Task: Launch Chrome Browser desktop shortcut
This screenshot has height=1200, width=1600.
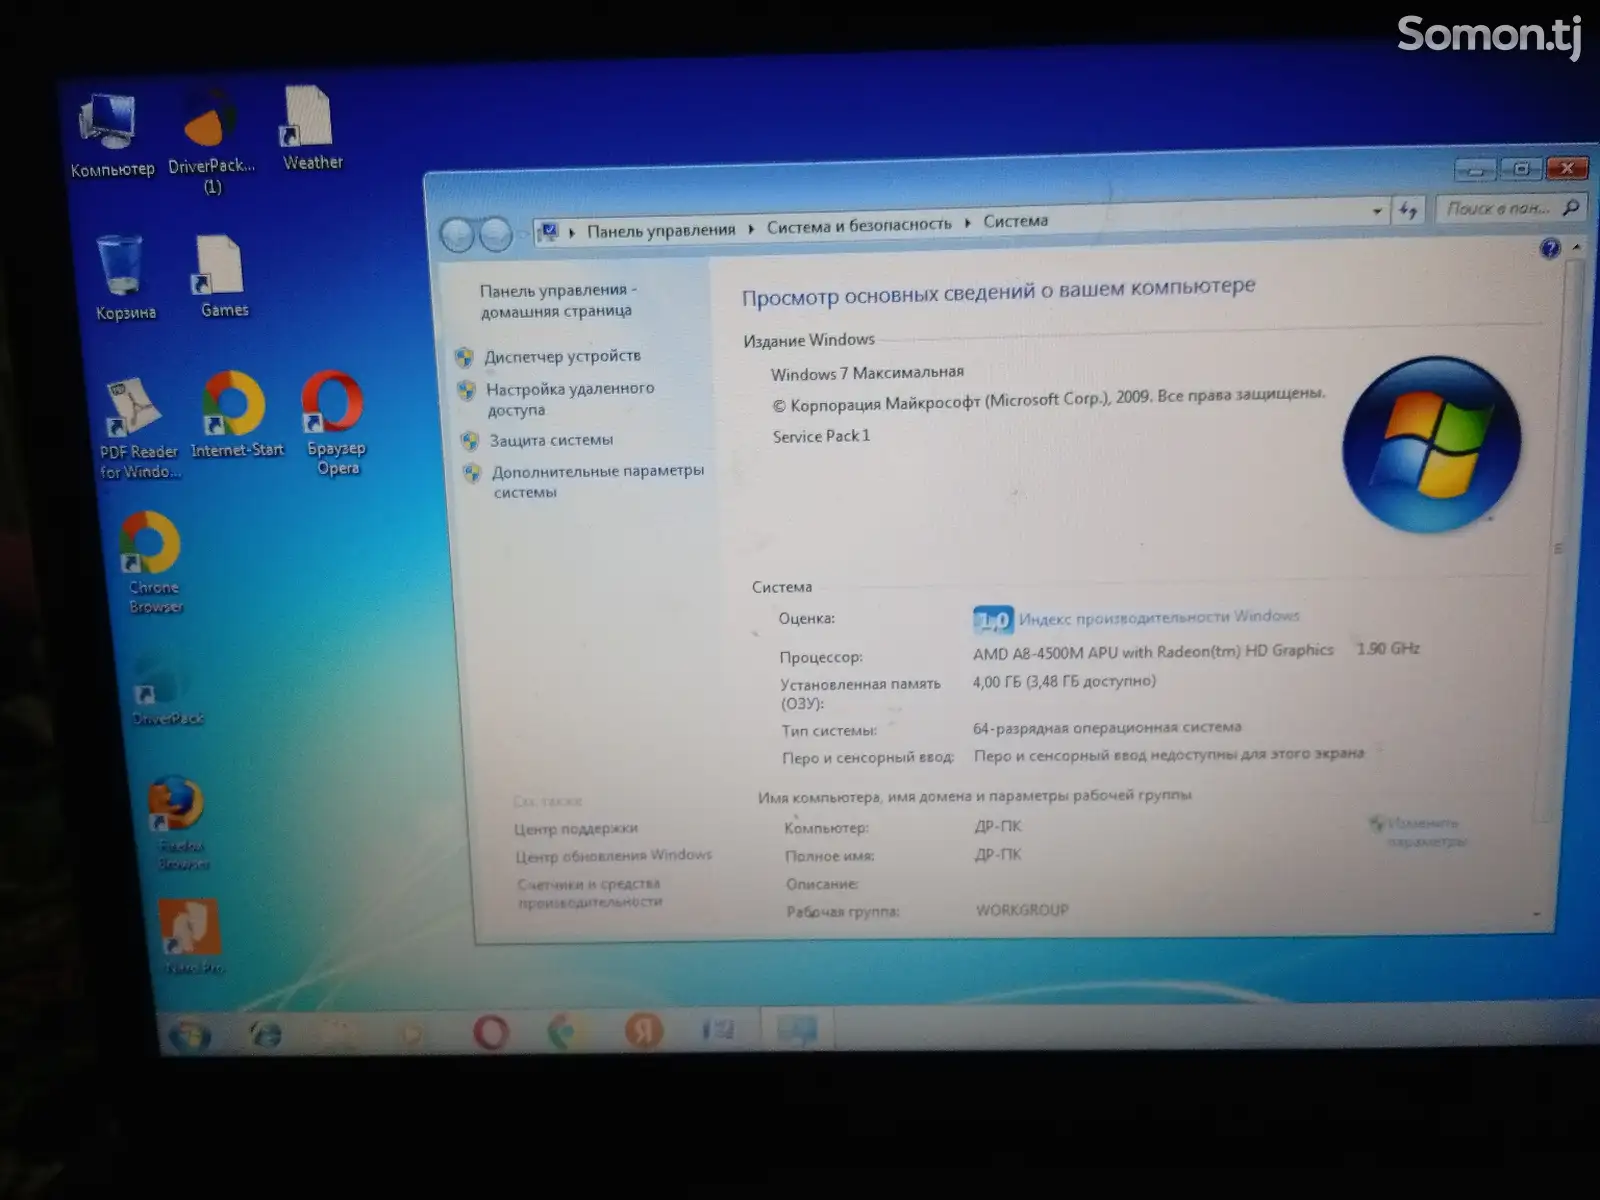Action: click(x=152, y=562)
